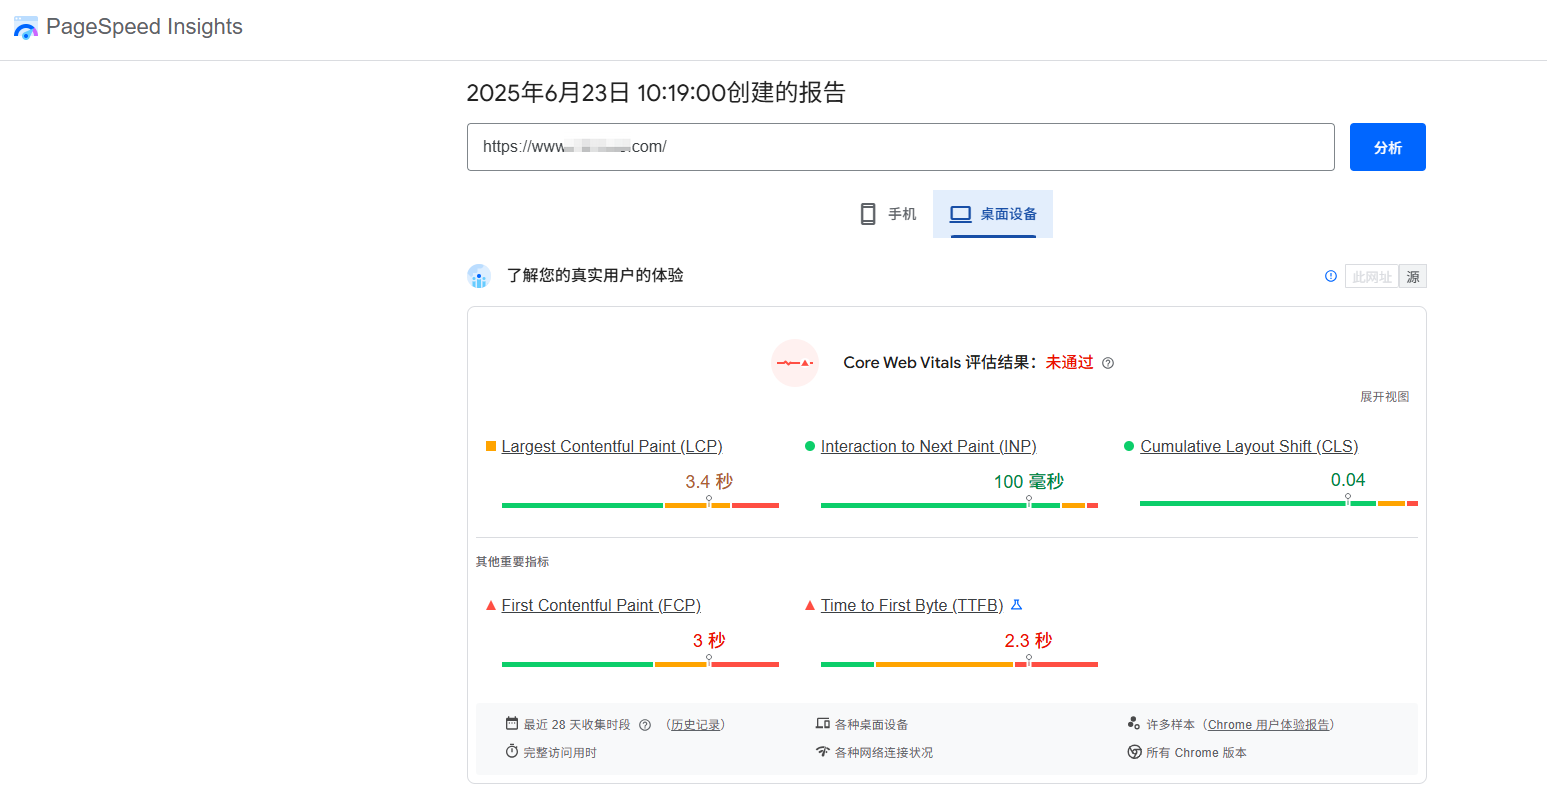Image resolution: width=1547 pixels, height=803 pixels.
Task: Switch the report view to 此网址
Action: [x=1371, y=277]
